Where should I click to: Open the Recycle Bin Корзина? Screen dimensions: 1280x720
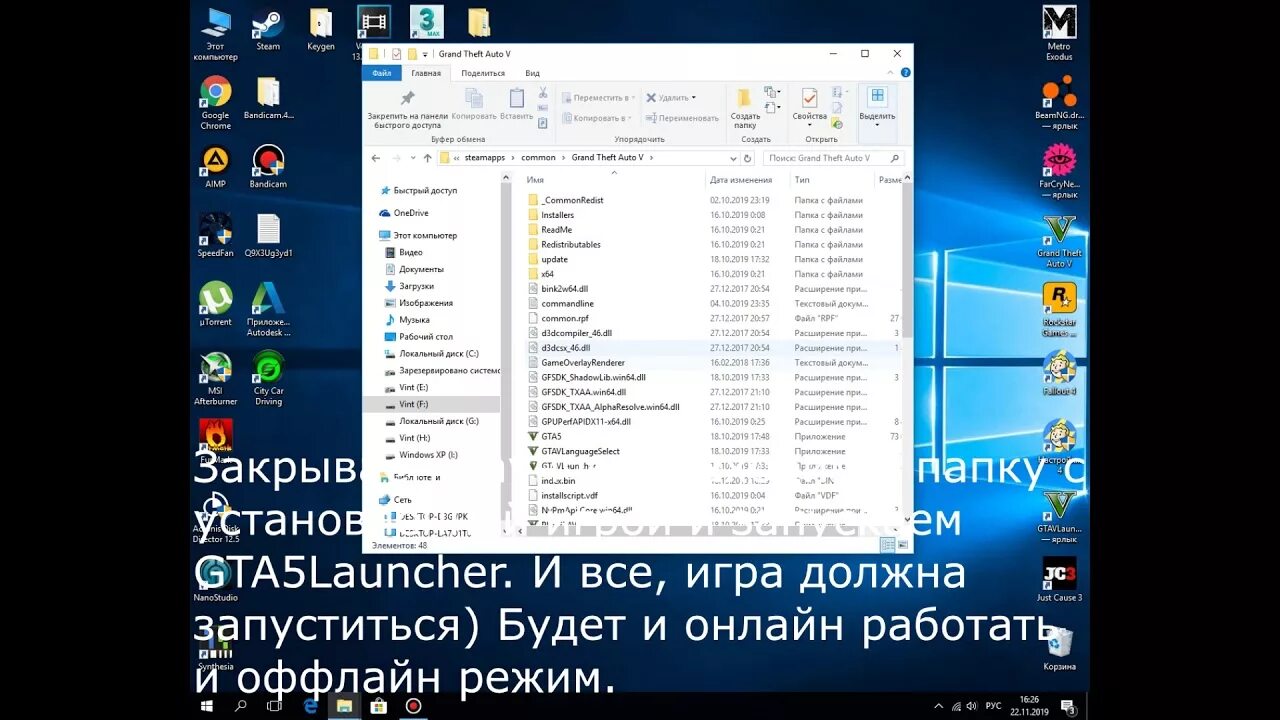[x=1059, y=648]
